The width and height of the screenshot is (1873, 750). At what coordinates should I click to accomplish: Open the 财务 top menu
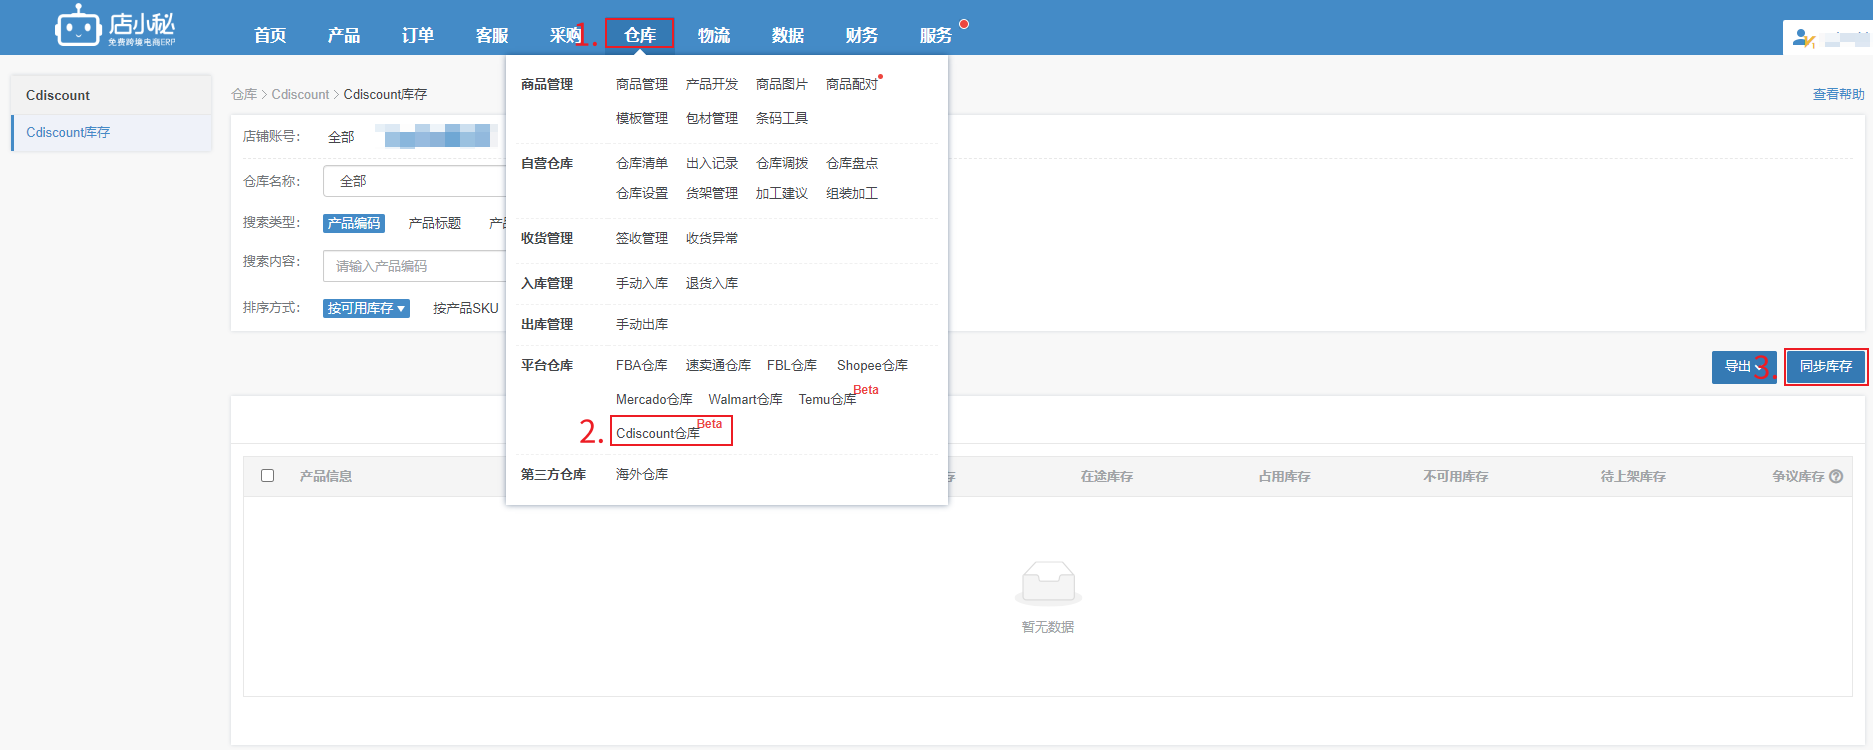coord(862,35)
